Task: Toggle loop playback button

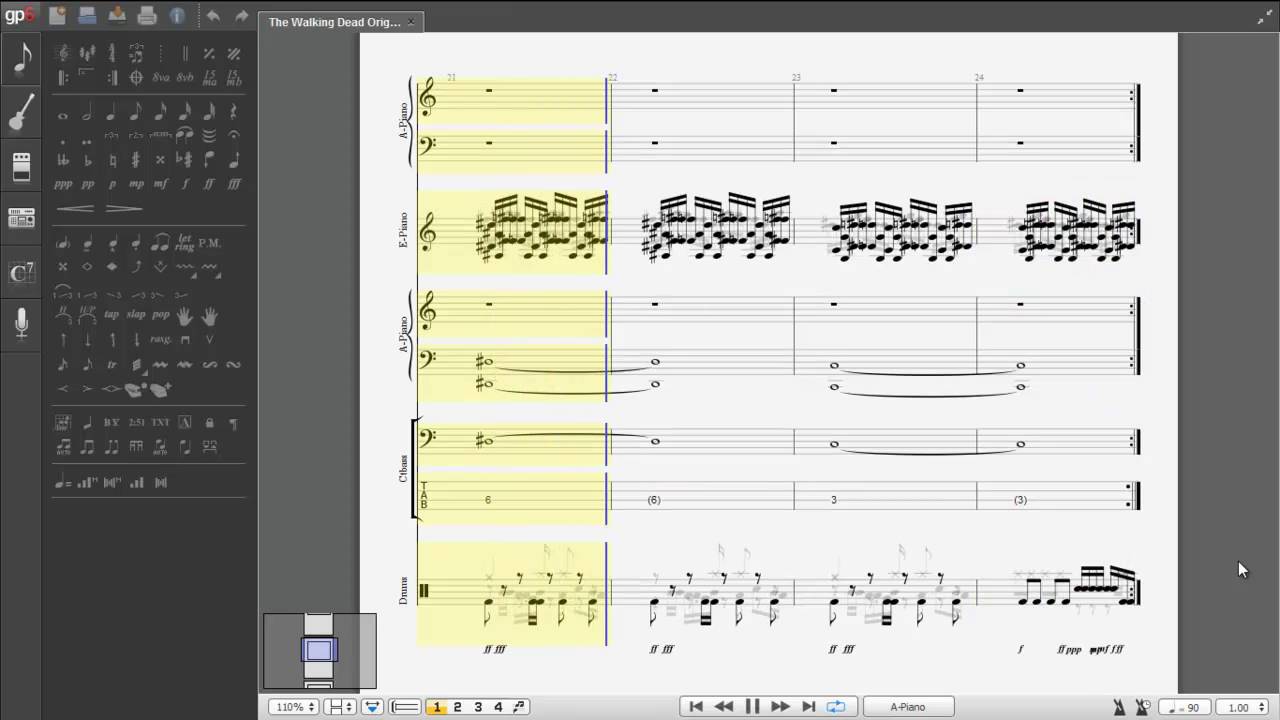Action: (836, 707)
